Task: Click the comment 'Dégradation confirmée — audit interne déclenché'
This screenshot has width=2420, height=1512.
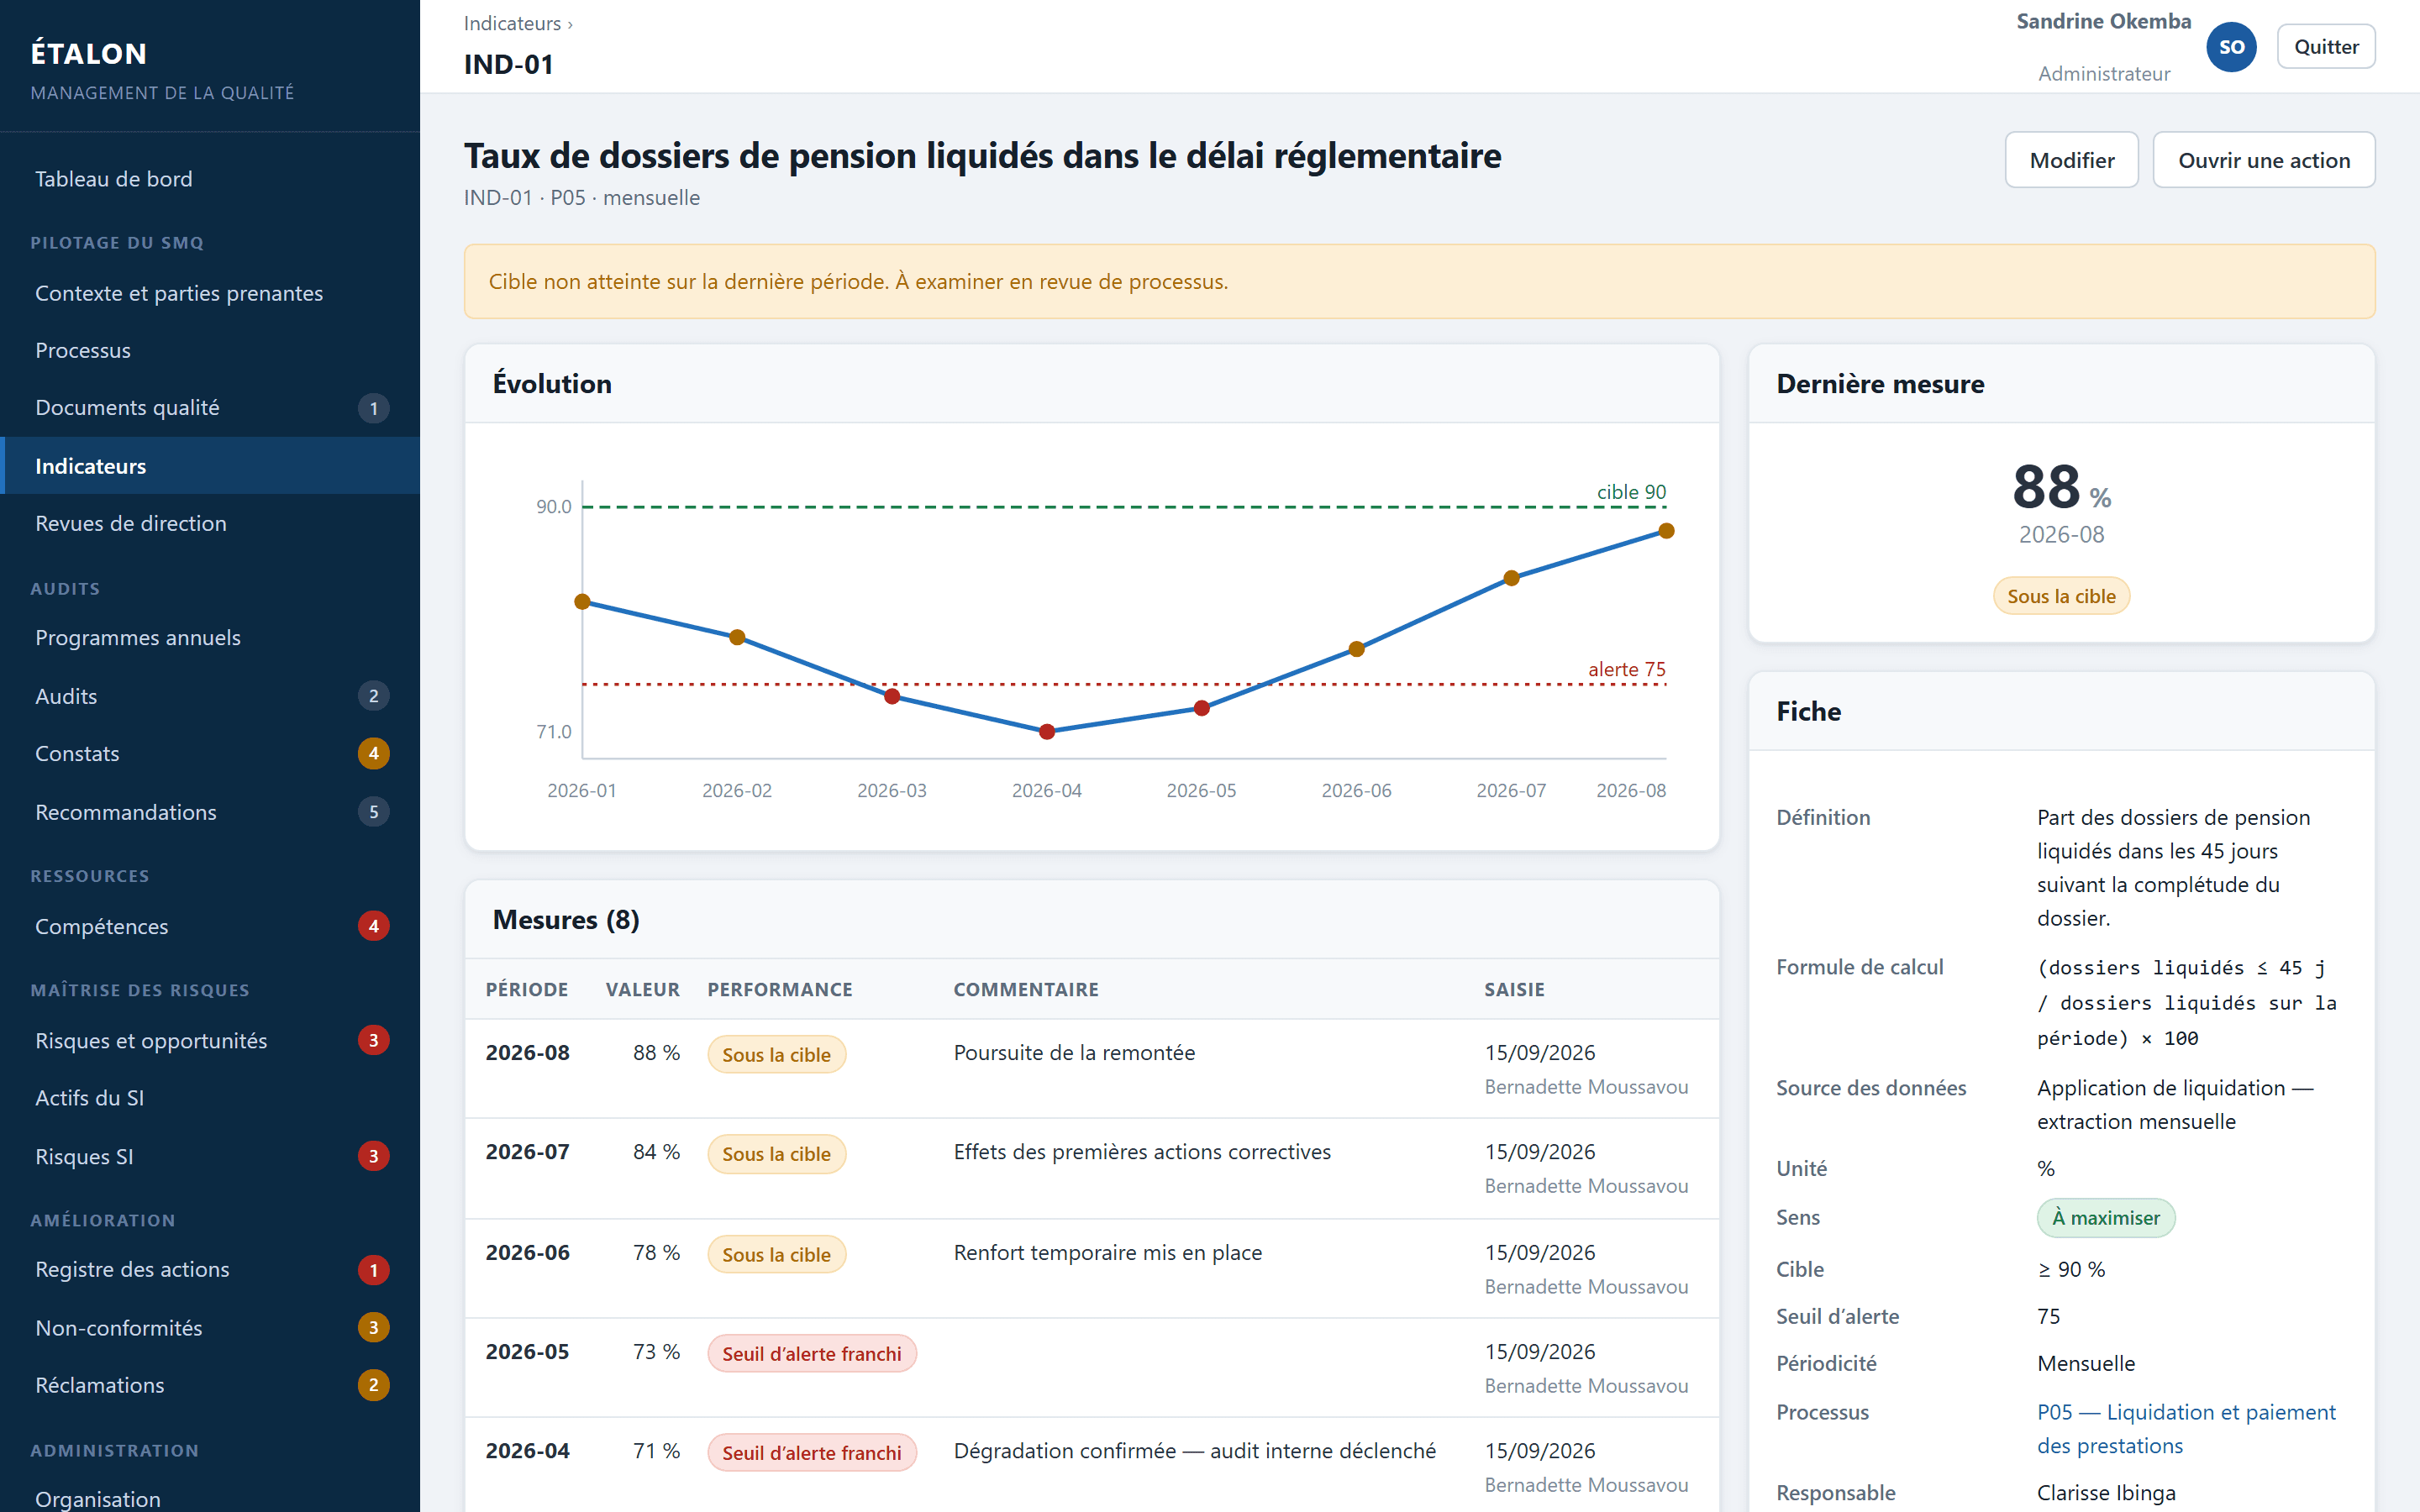Action: pyautogui.click(x=1195, y=1450)
